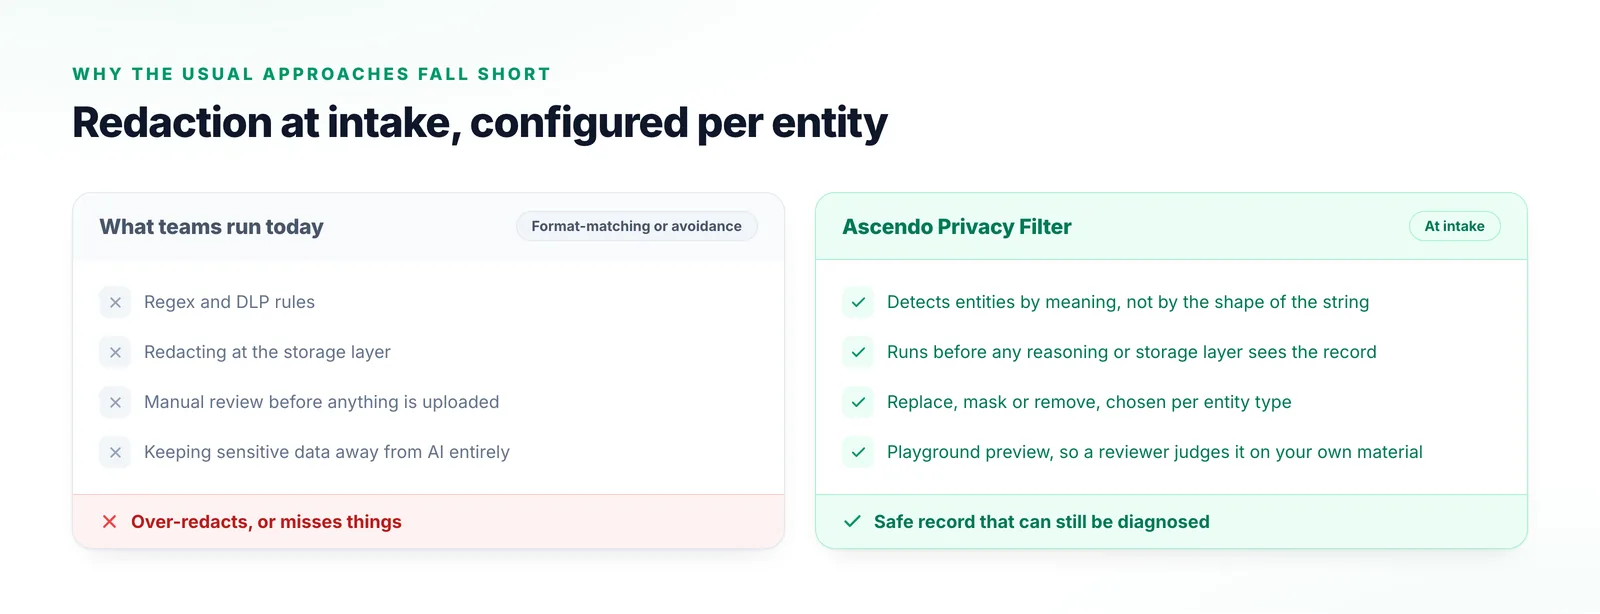Screen dimensions: 1600x614
Task: Click the X icon beside Regex and DLP rules
Action: (x=115, y=302)
